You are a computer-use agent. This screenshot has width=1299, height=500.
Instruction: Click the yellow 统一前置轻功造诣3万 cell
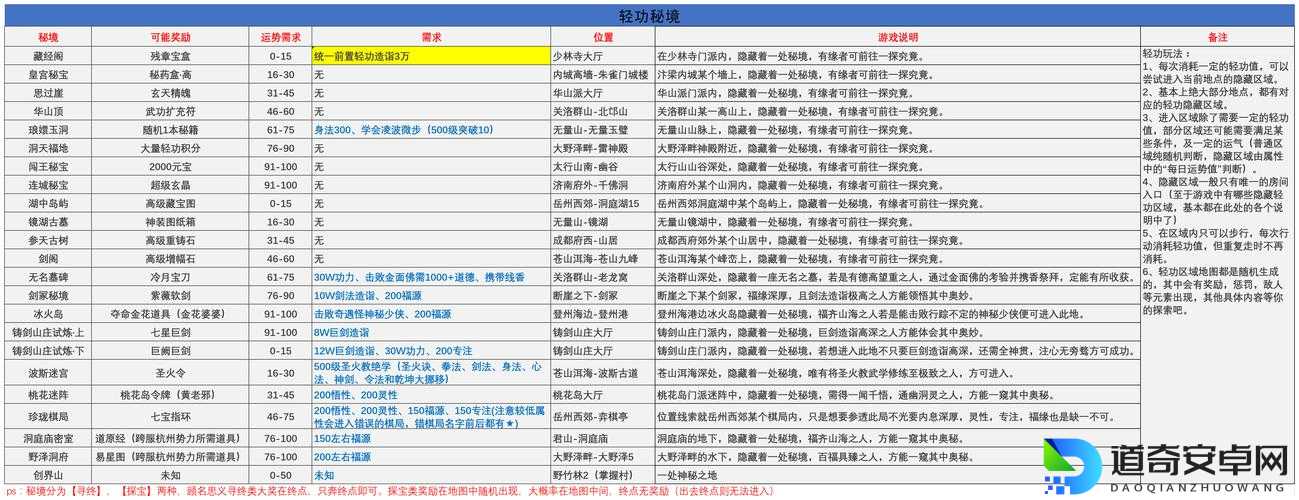pos(431,56)
